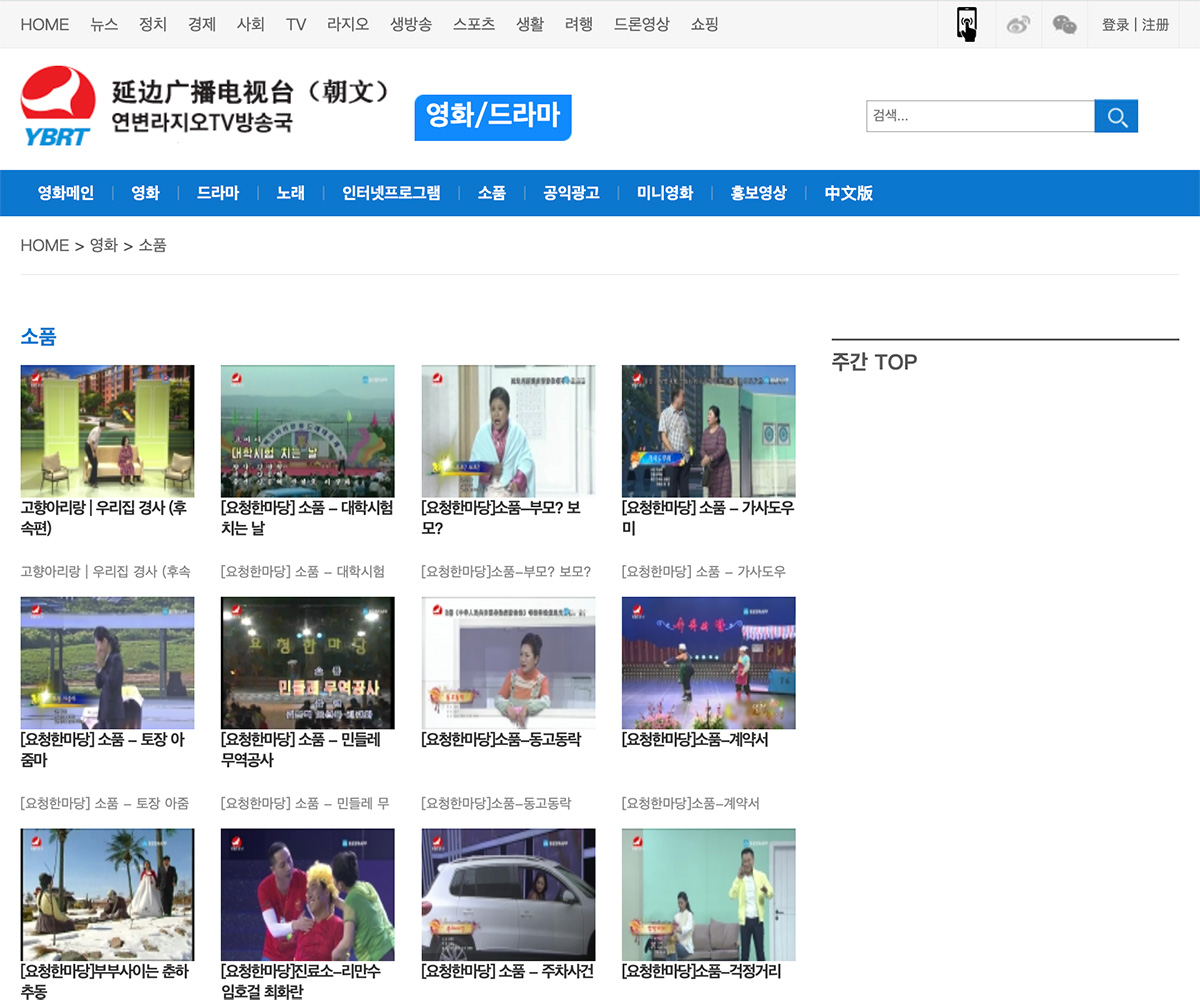The image size is (1200, 1000).
Task: Select the 스포츠 tab
Action: (x=473, y=24)
